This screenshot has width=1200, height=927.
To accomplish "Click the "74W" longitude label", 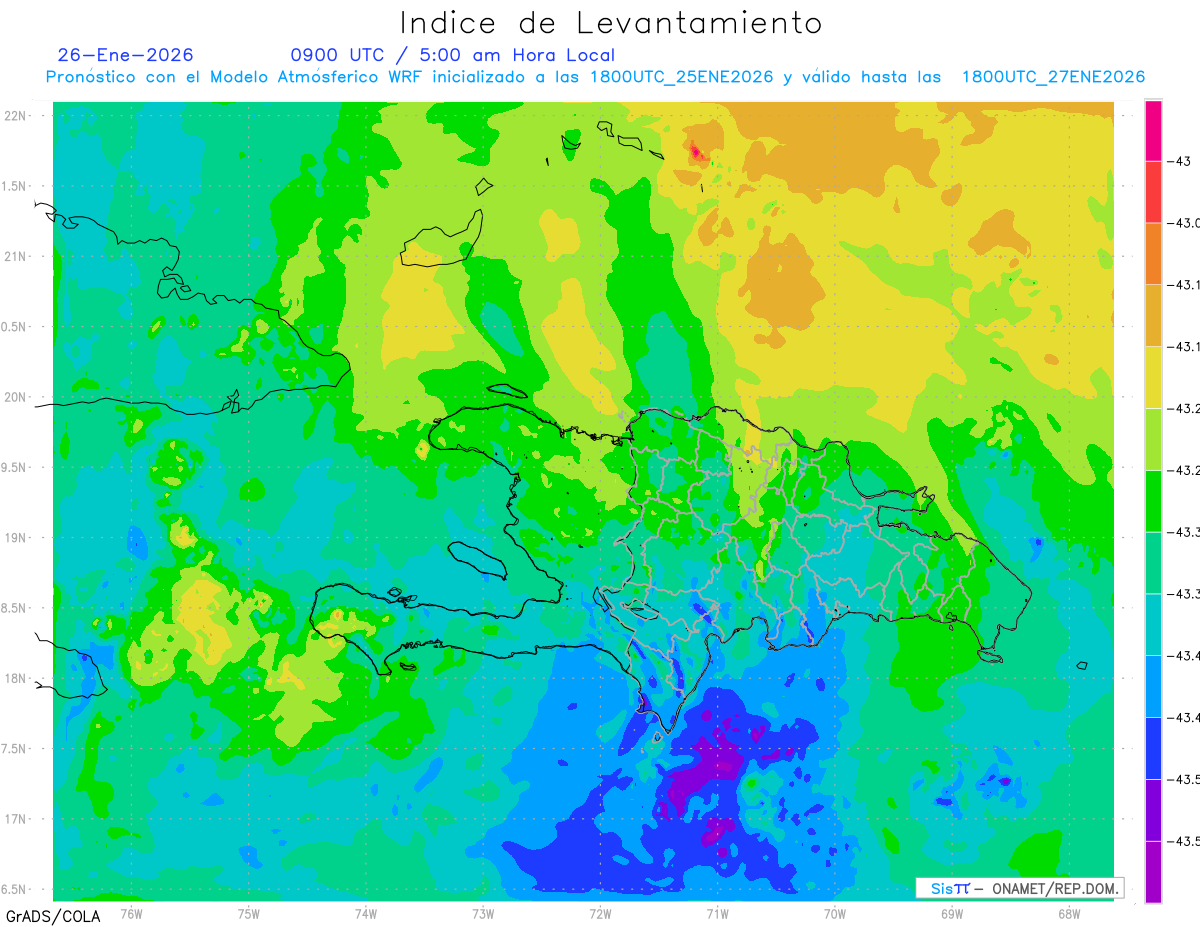I will [x=366, y=912].
